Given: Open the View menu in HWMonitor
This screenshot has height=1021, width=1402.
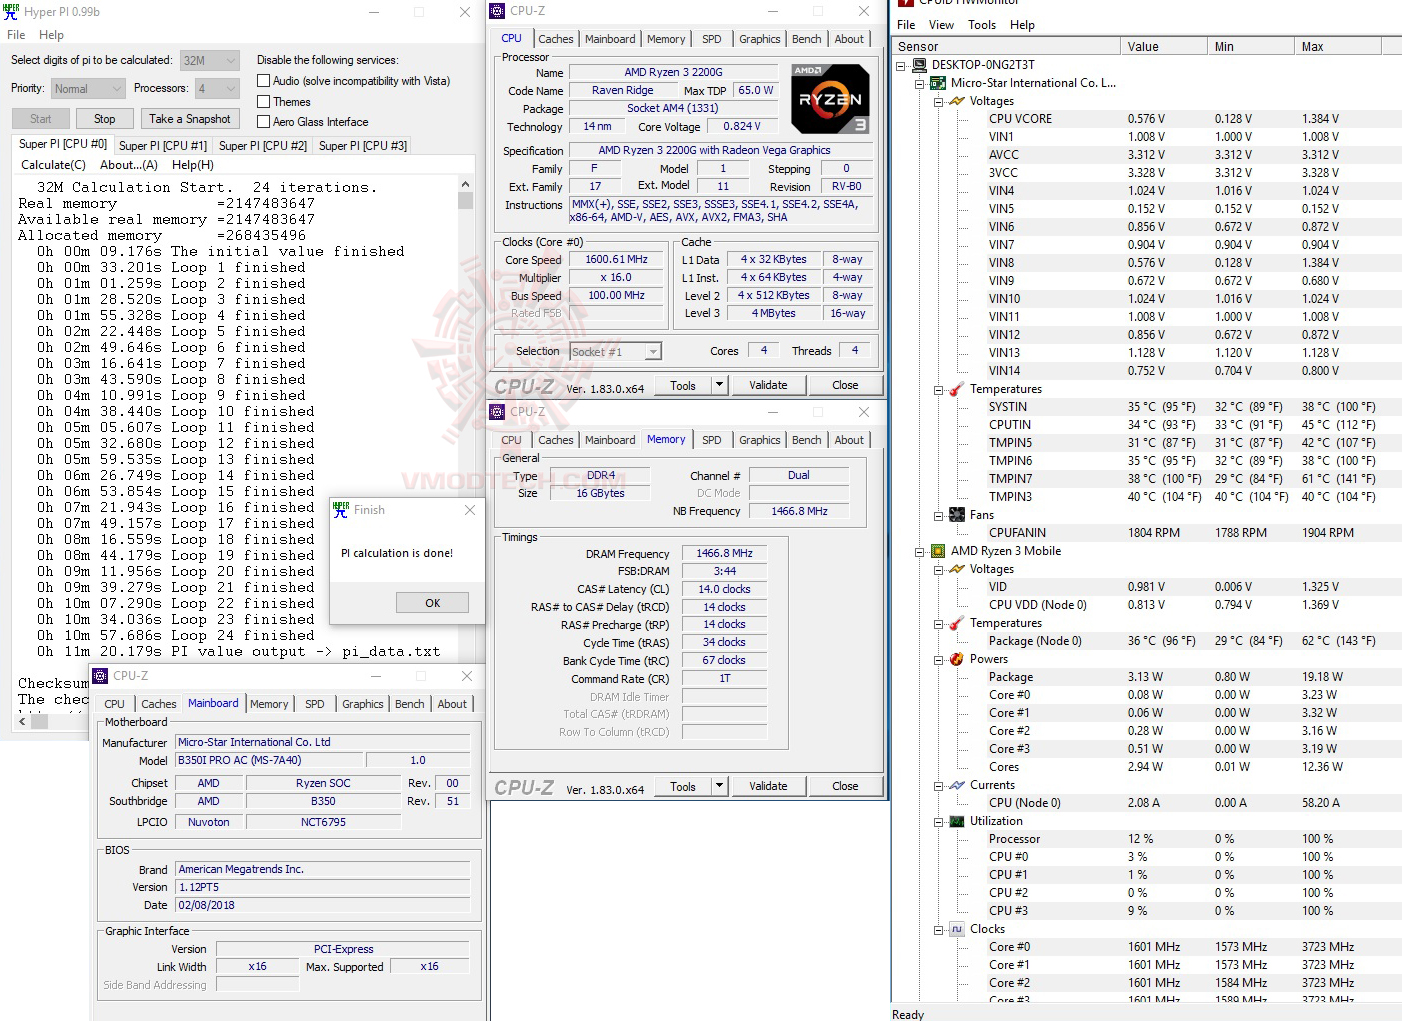Looking at the screenshot, I should point(941,25).
